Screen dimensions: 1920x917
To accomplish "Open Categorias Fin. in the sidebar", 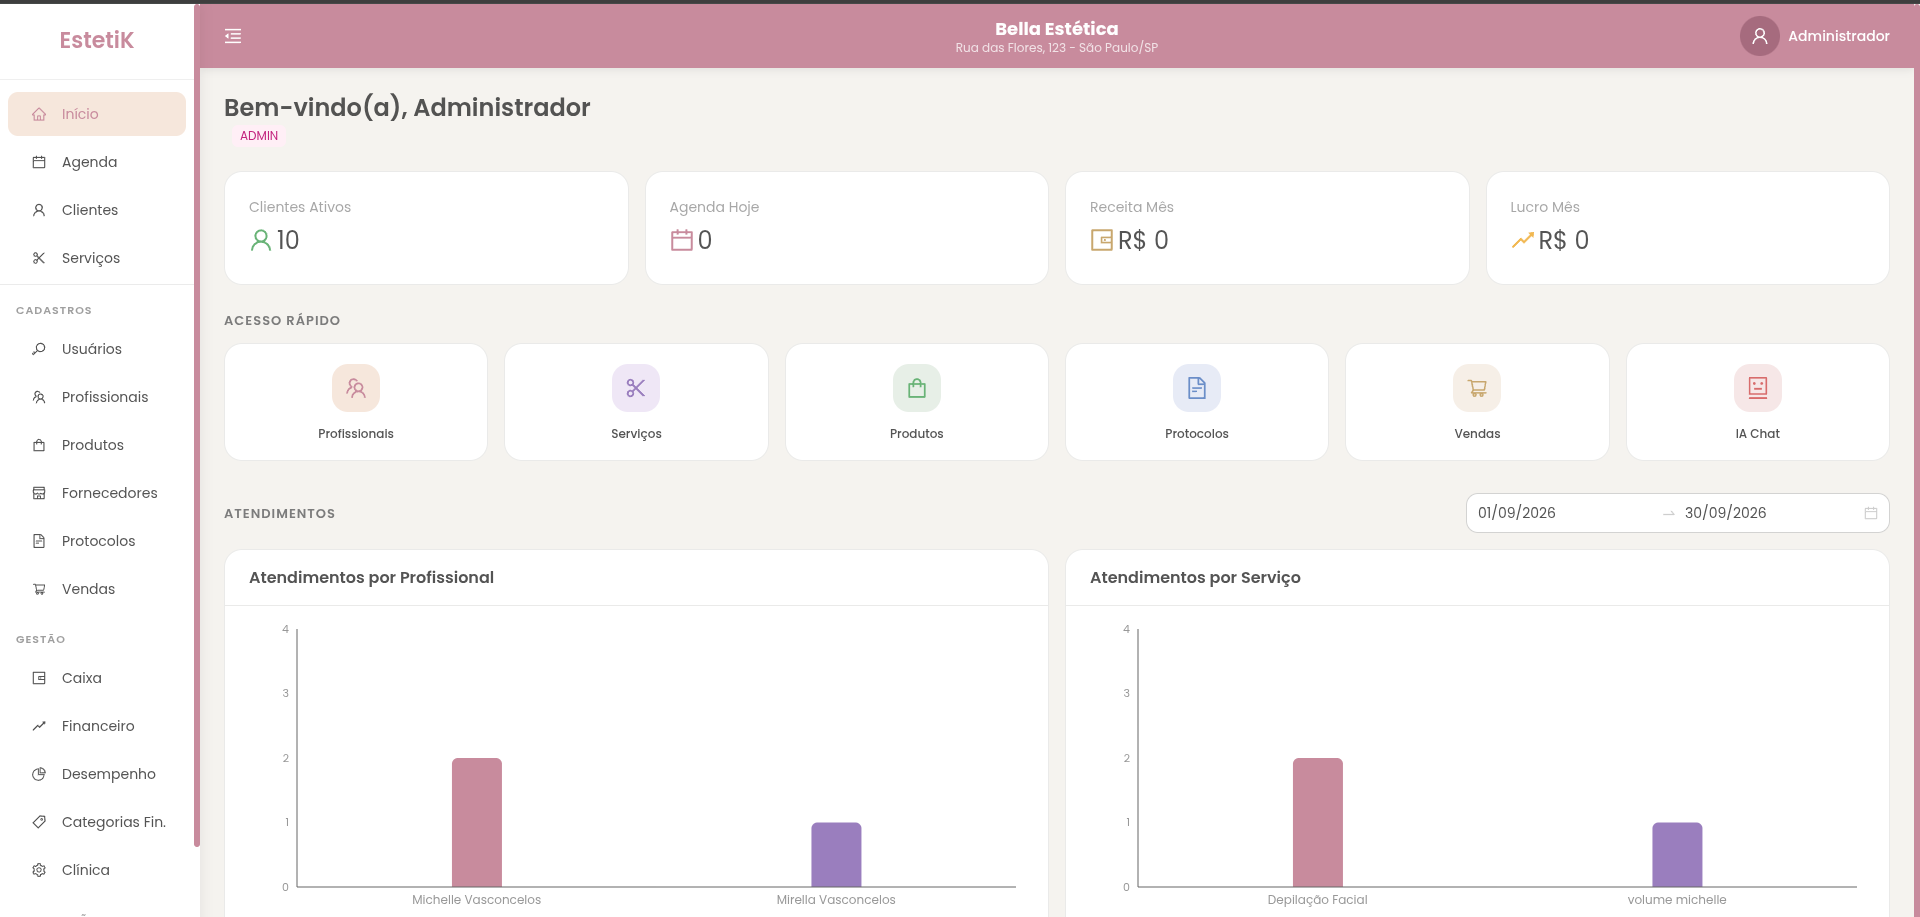I will pyautogui.click(x=97, y=822).
